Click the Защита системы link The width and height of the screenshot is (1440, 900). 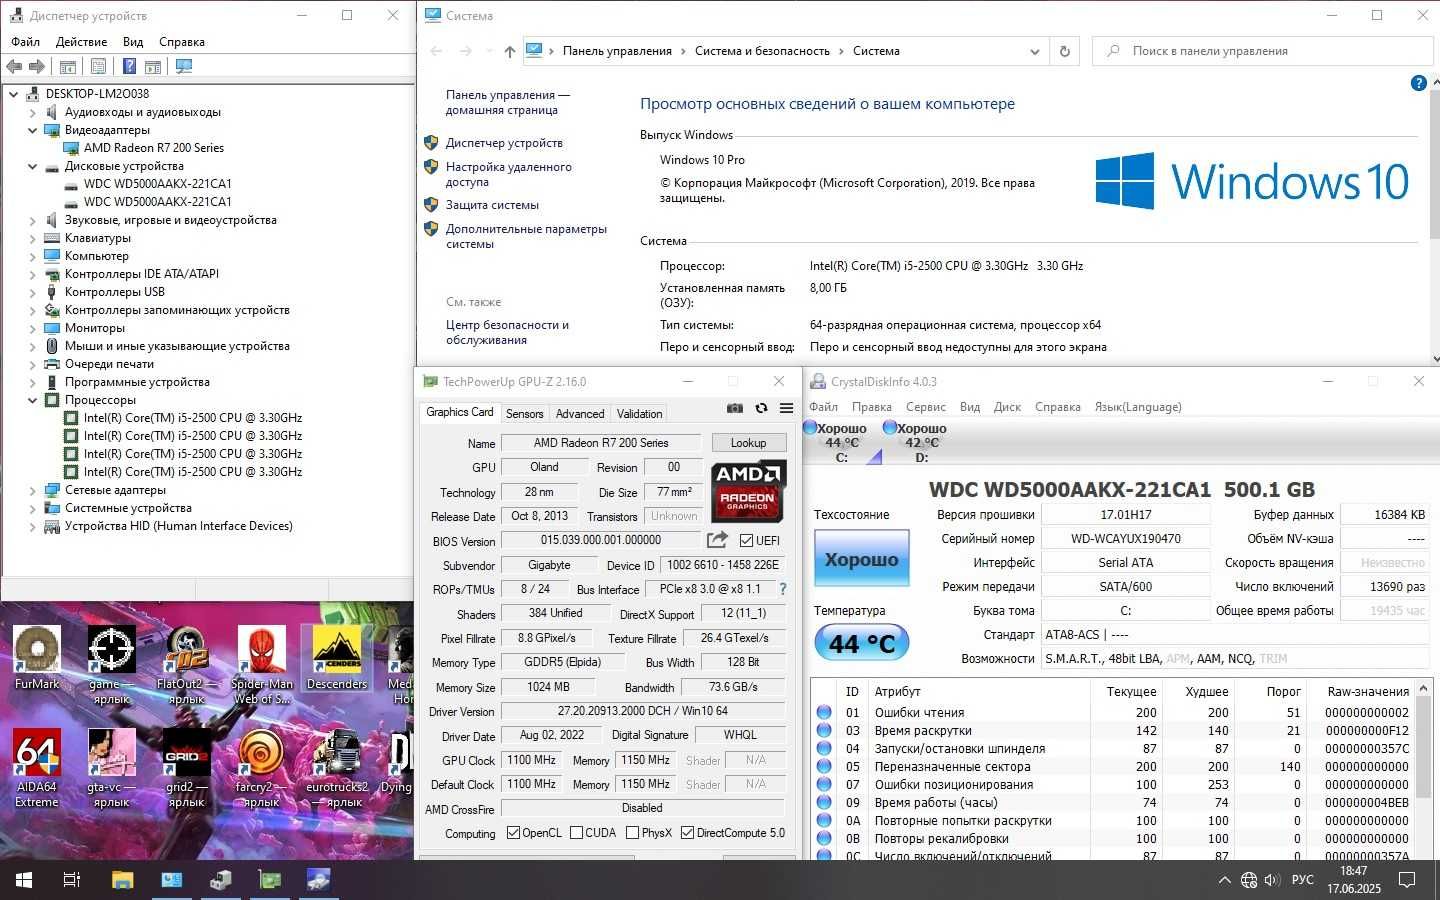click(x=492, y=205)
